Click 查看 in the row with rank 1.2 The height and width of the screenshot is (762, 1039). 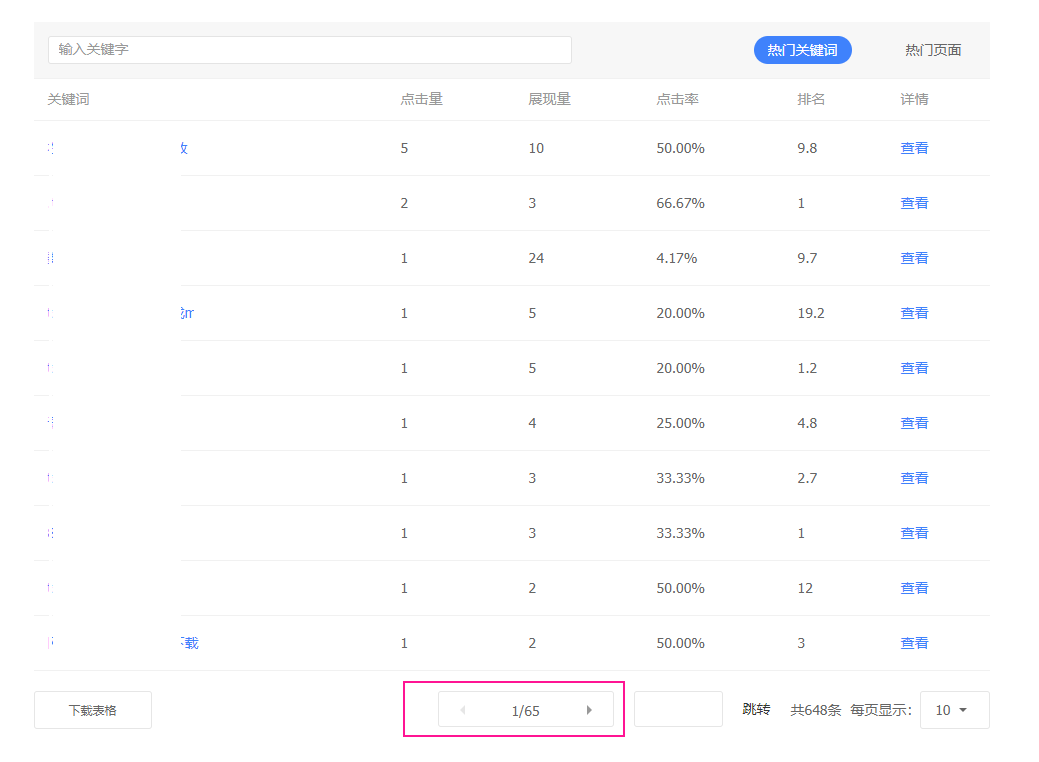[x=914, y=368]
